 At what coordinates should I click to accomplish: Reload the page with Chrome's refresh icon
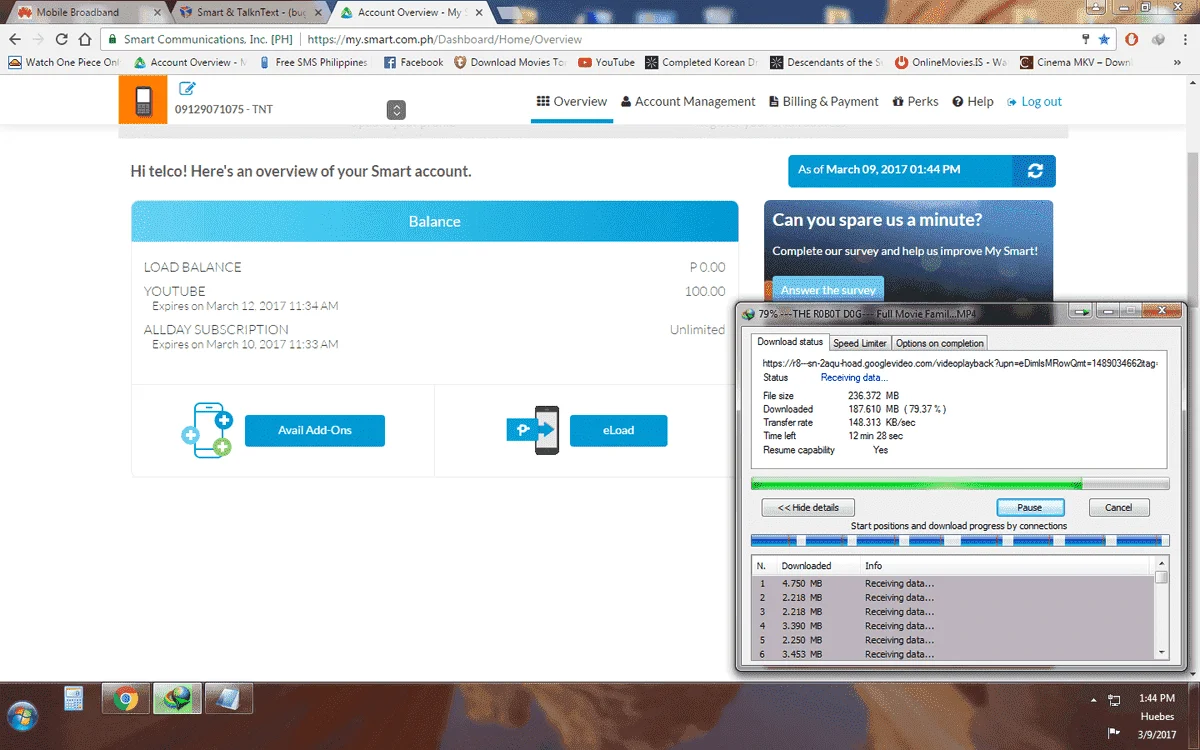tap(62, 39)
